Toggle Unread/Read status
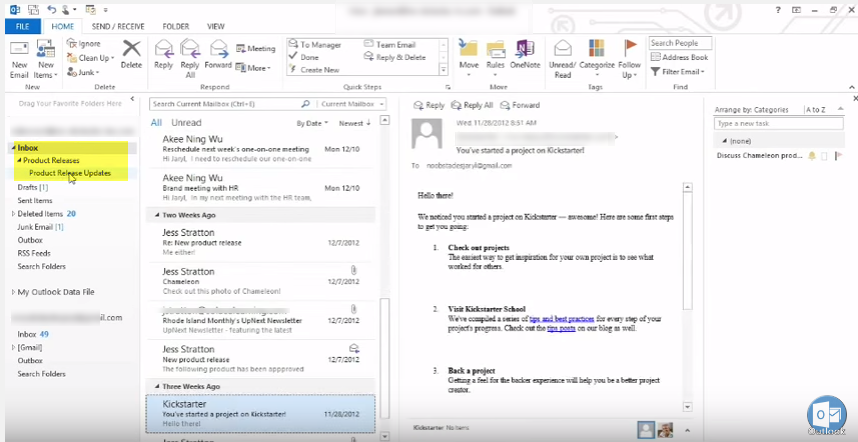Image resolution: width=858 pixels, height=442 pixels. pyautogui.click(x=563, y=60)
